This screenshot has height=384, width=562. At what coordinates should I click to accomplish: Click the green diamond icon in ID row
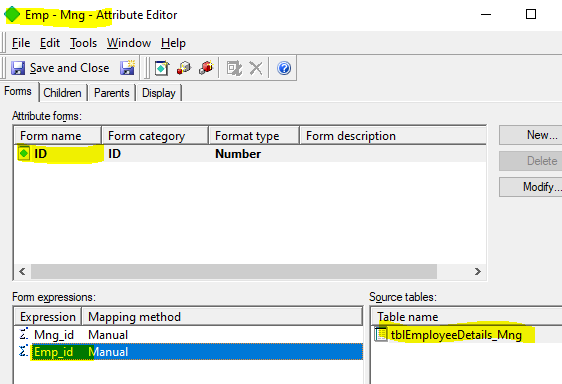tap(24, 153)
